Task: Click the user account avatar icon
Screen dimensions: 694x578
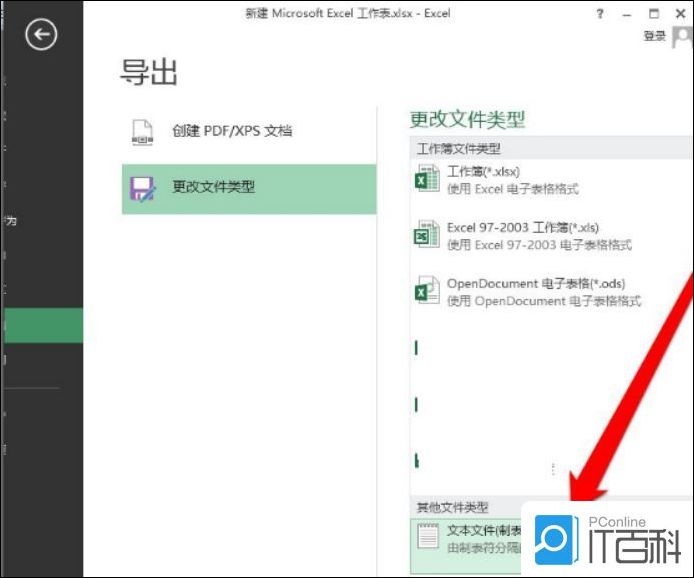Action: tap(682, 37)
